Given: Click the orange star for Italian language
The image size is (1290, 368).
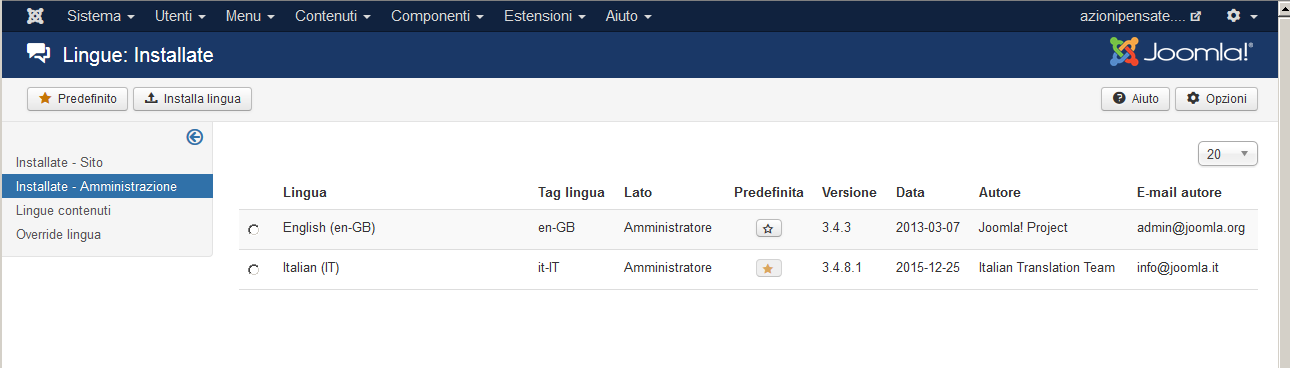Looking at the screenshot, I should coord(768,268).
